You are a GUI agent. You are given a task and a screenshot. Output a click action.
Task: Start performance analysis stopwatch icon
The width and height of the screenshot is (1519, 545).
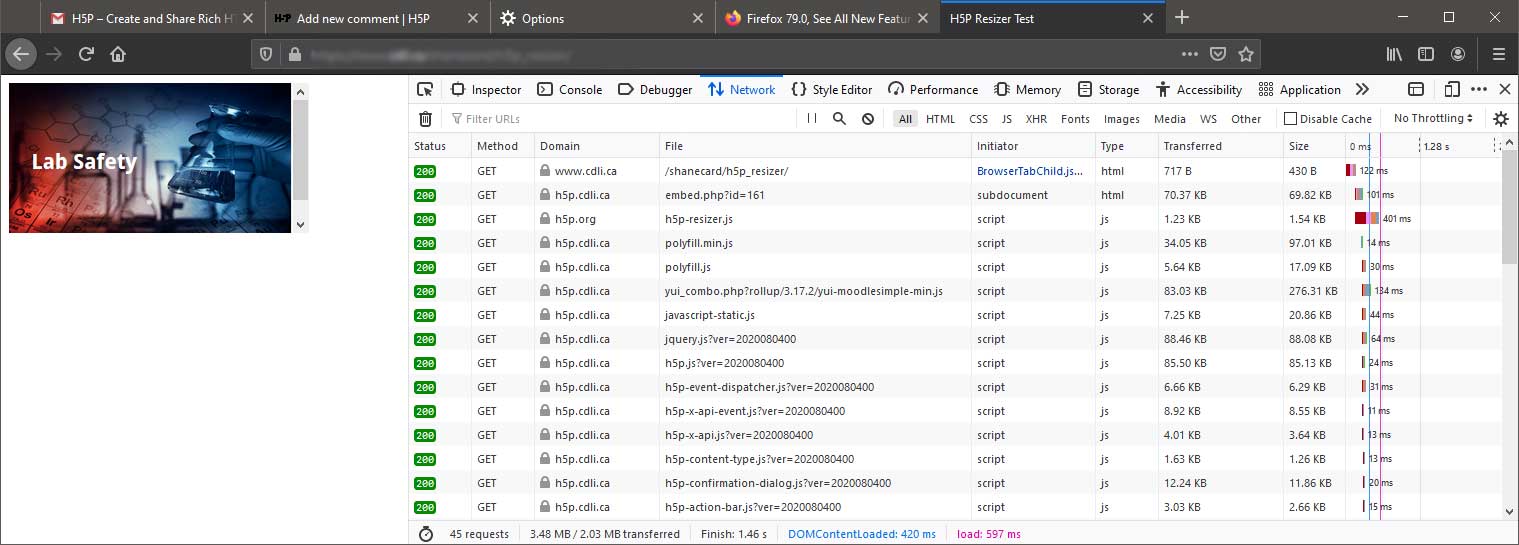coord(426,534)
